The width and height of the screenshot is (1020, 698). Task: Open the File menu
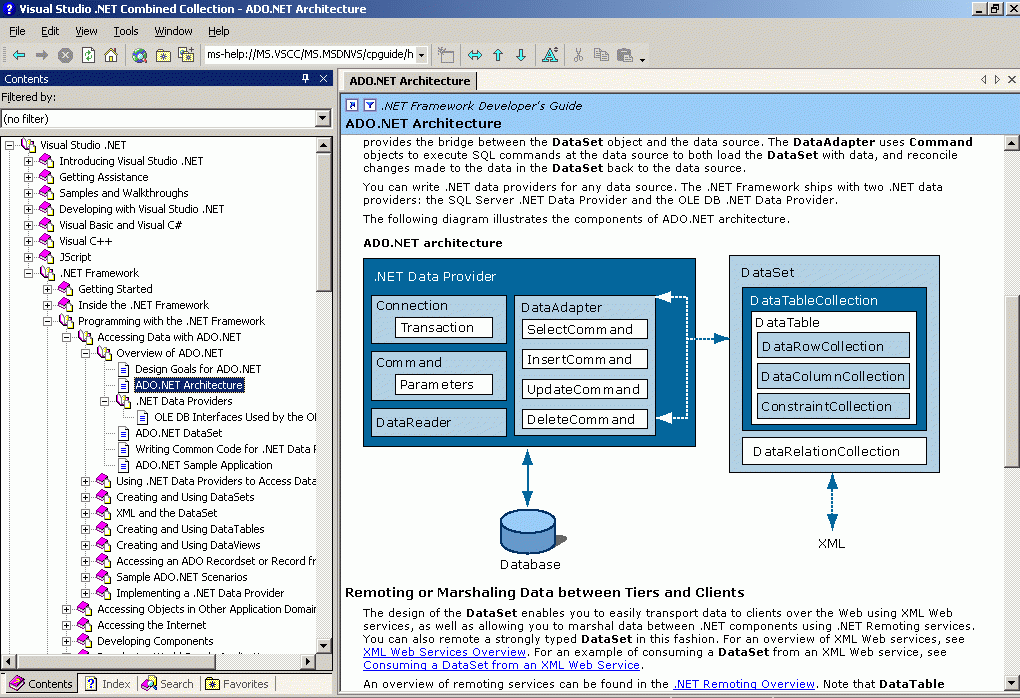click(17, 31)
